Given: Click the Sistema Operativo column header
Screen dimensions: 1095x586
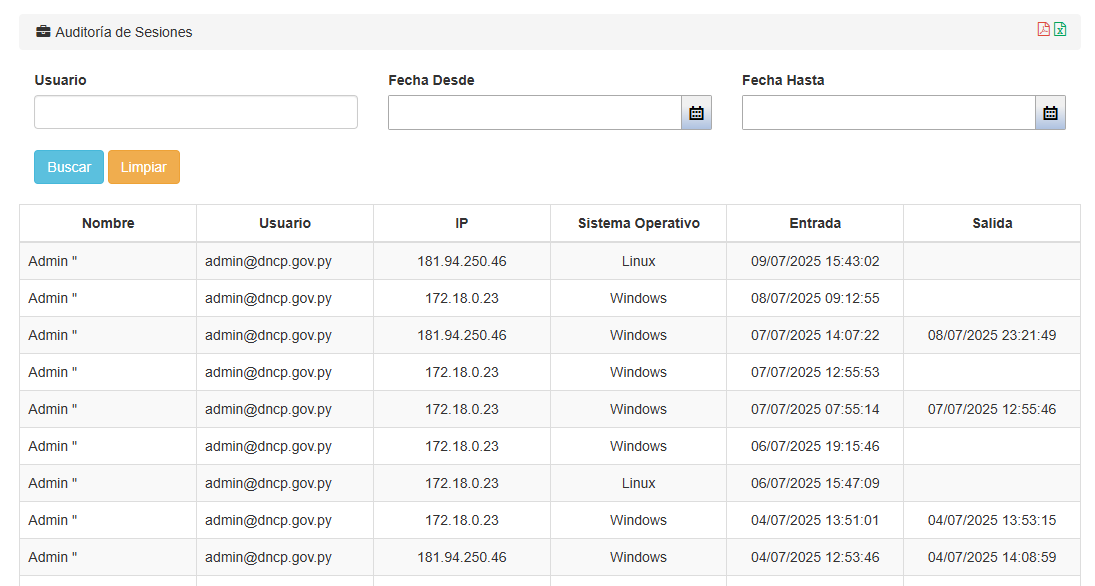Looking at the screenshot, I should 638,223.
